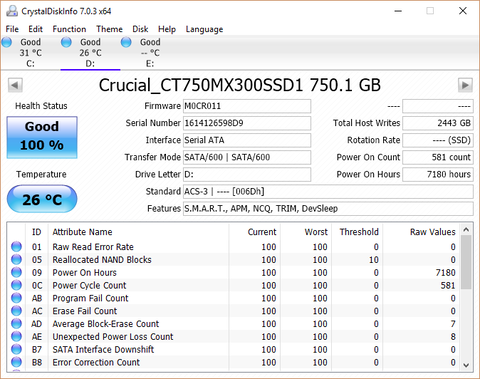The height and width of the screenshot is (379, 480).
Task: Select the Reallocated NAND Blocks attribute name
Action: pos(102,260)
